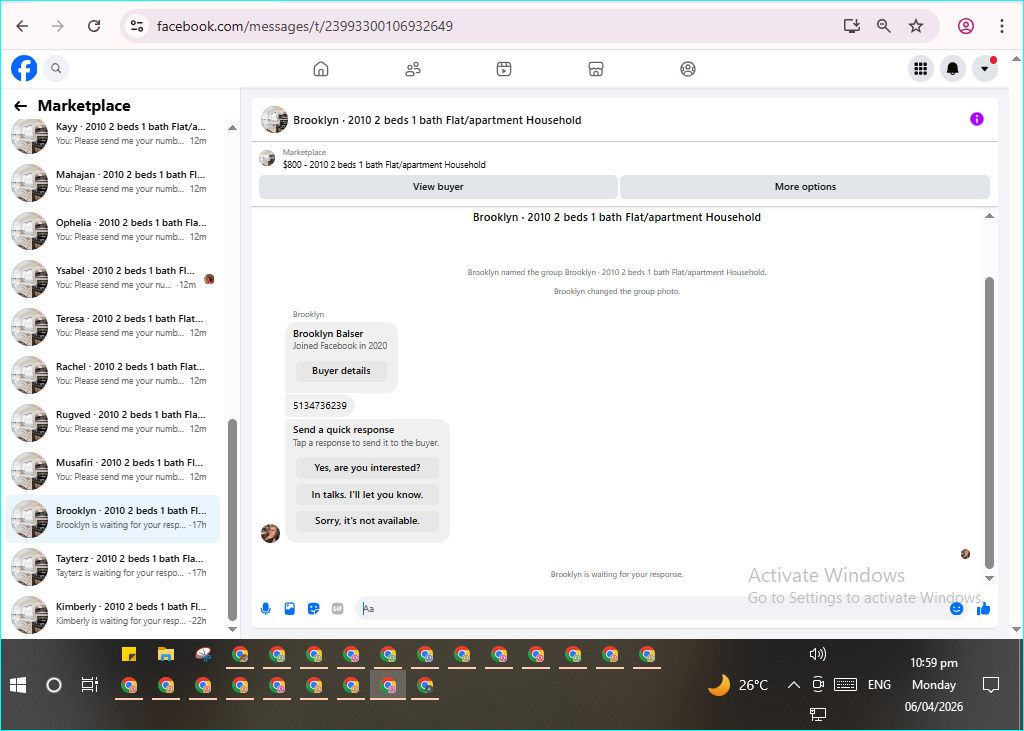Open Chrome three-dot menu

[x=1002, y=26]
